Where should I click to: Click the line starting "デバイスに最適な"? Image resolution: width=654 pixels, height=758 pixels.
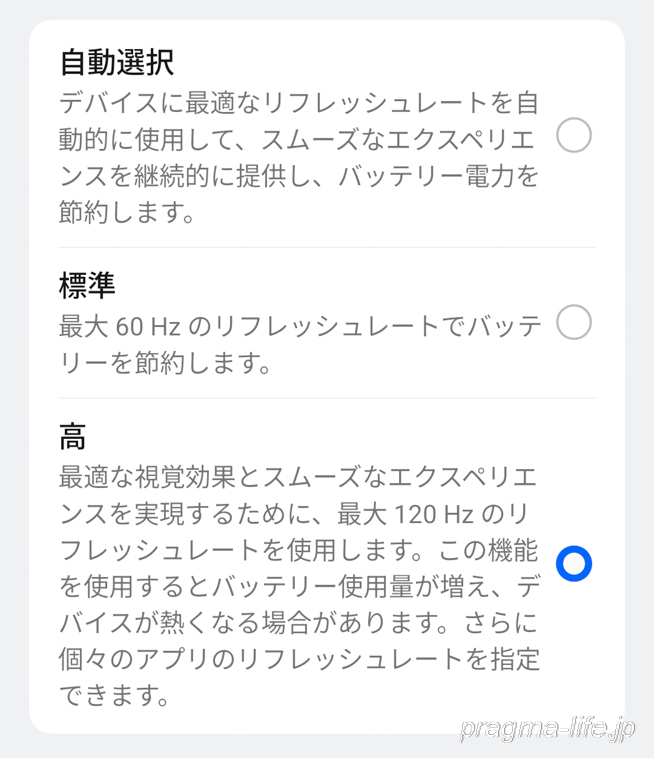300,102
